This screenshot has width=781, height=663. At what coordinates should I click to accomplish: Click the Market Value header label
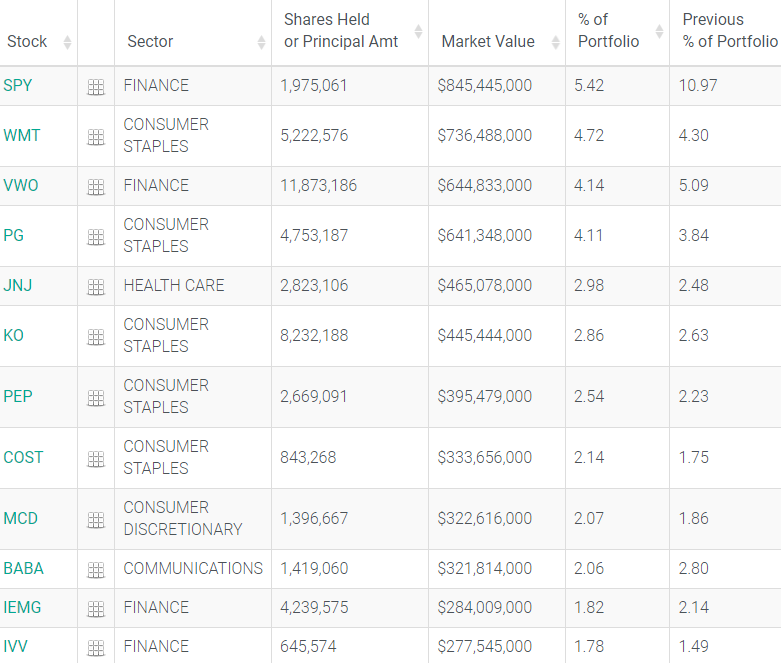[x=488, y=41]
